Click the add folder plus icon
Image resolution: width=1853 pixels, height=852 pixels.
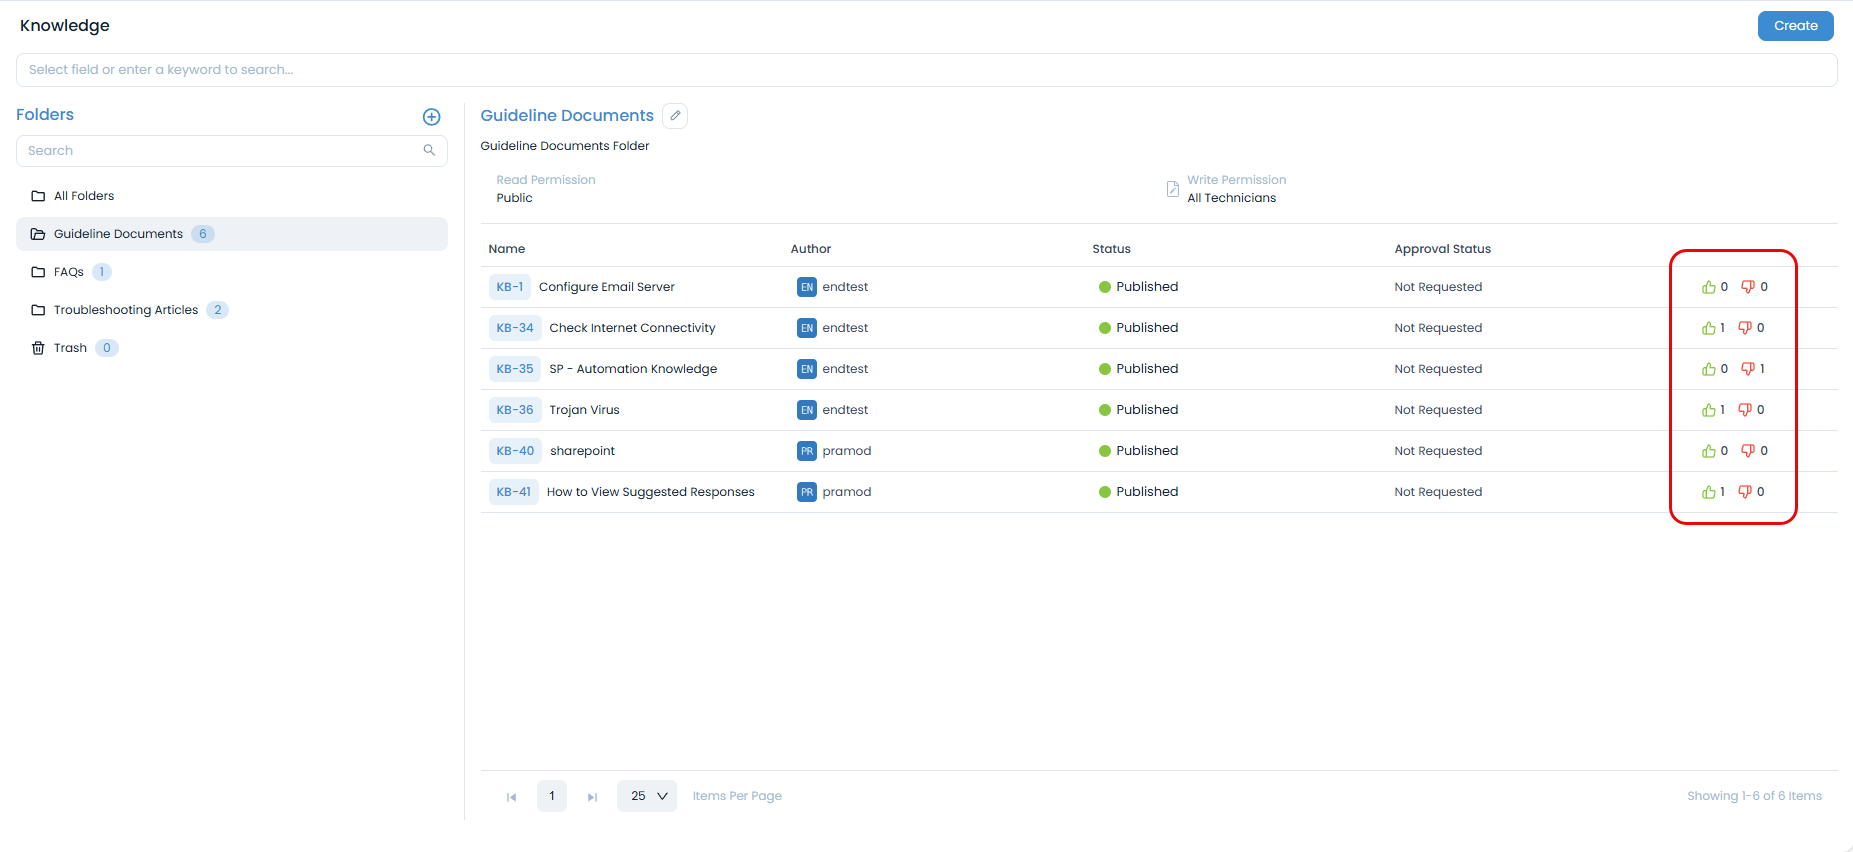432,117
